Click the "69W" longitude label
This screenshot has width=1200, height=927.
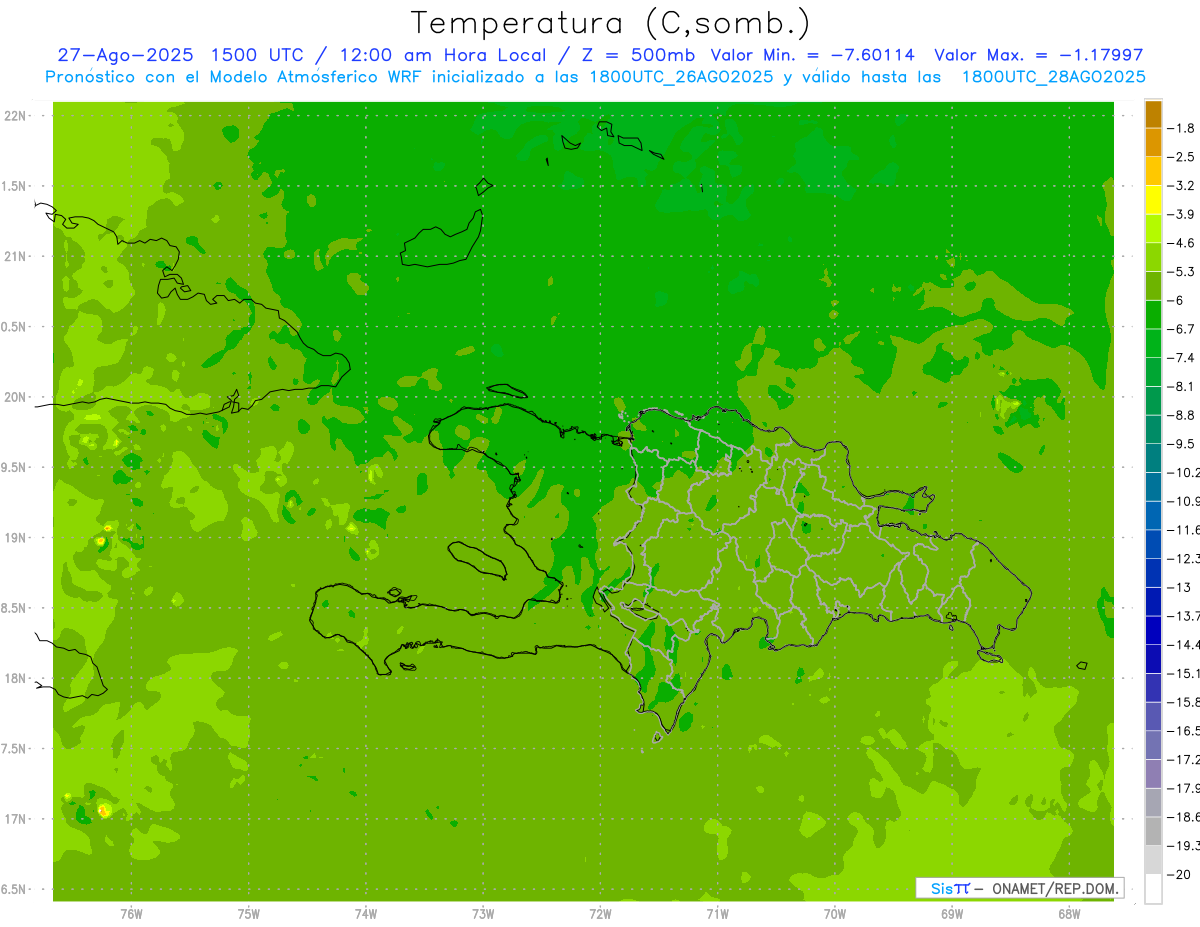click(952, 913)
